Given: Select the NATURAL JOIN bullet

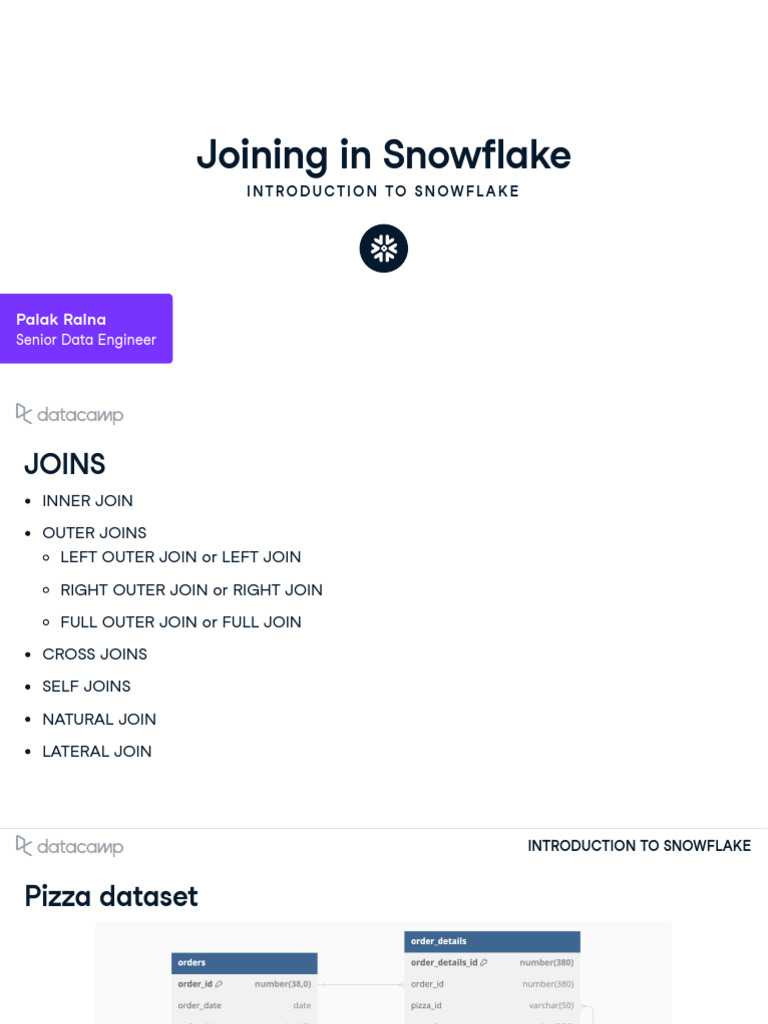Looking at the screenshot, I should click(100, 719).
